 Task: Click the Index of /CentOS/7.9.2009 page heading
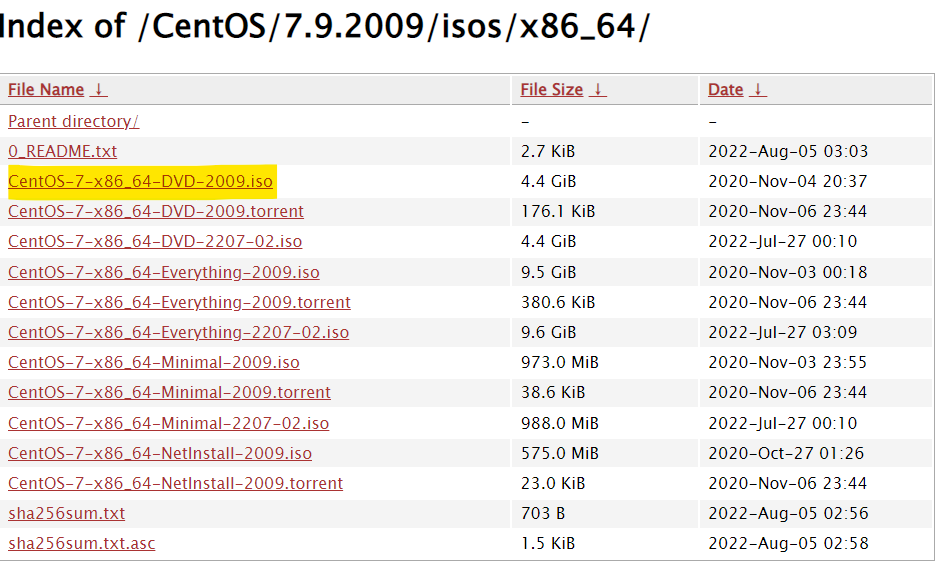click(x=323, y=26)
